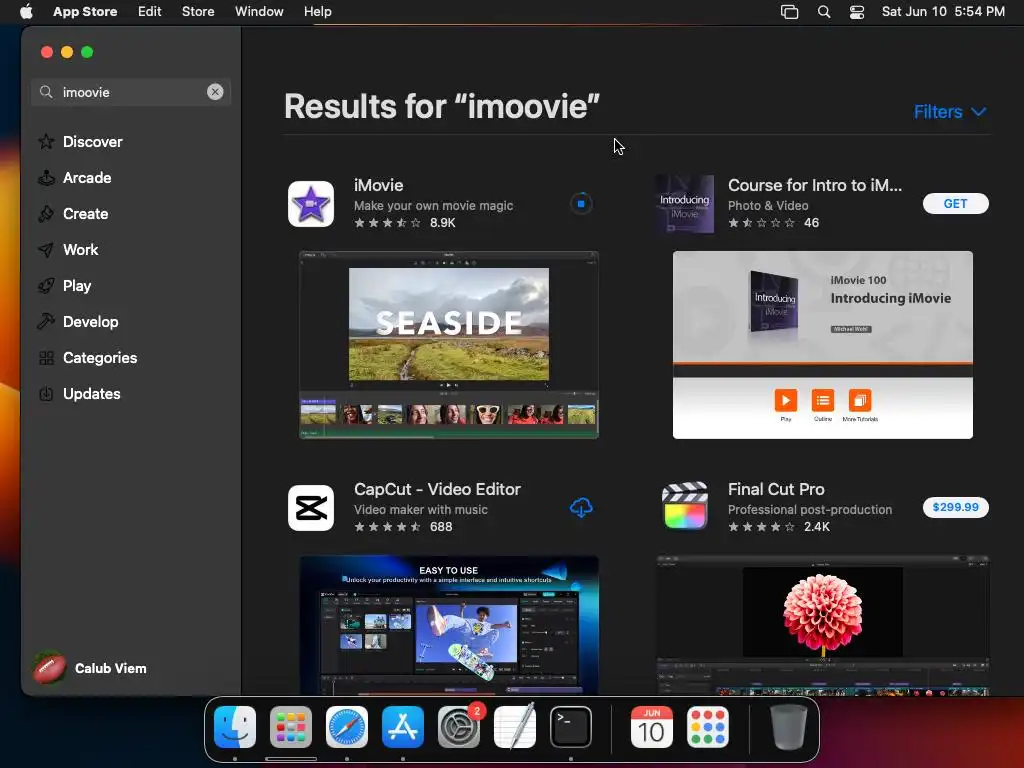Open Trash from the Dock
This screenshot has width=1024, height=768.
pyautogui.click(x=788, y=727)
